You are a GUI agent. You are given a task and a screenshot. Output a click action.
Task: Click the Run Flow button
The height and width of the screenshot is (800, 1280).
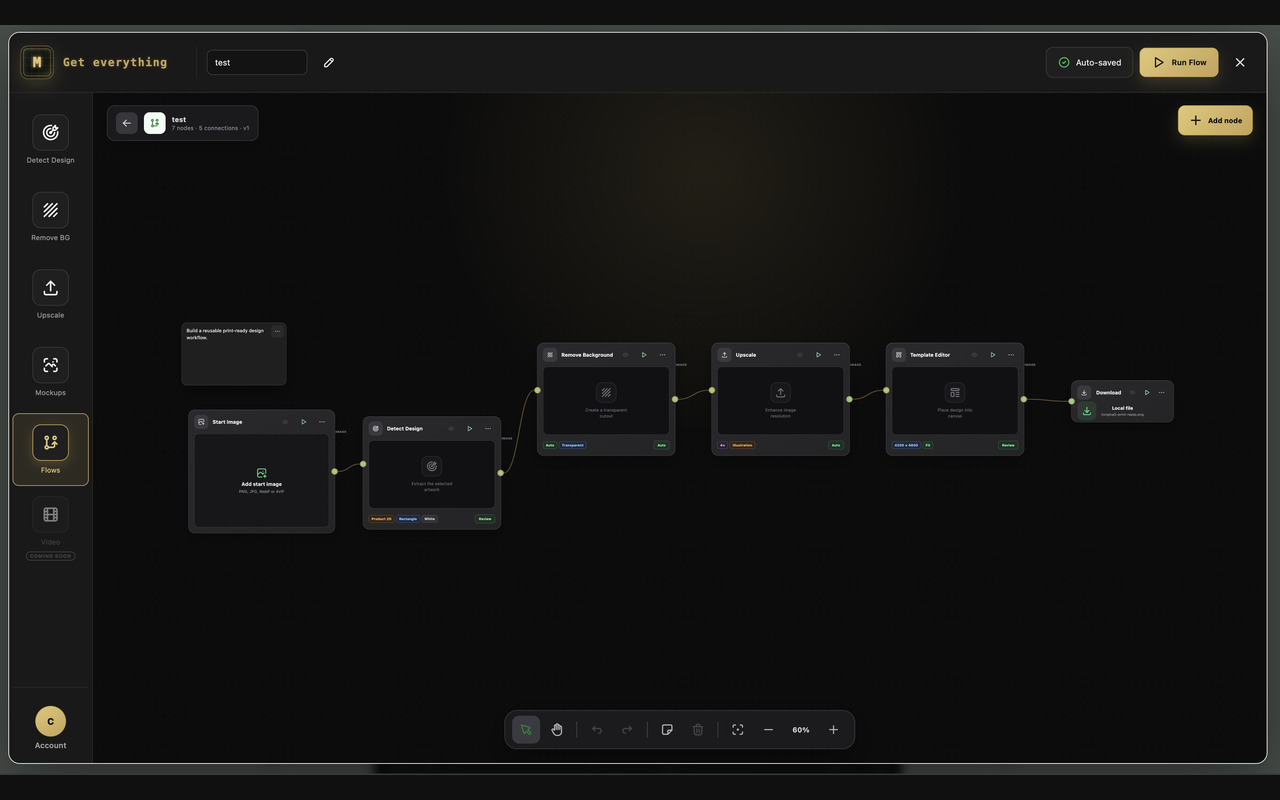click(x=1179, y=62)
